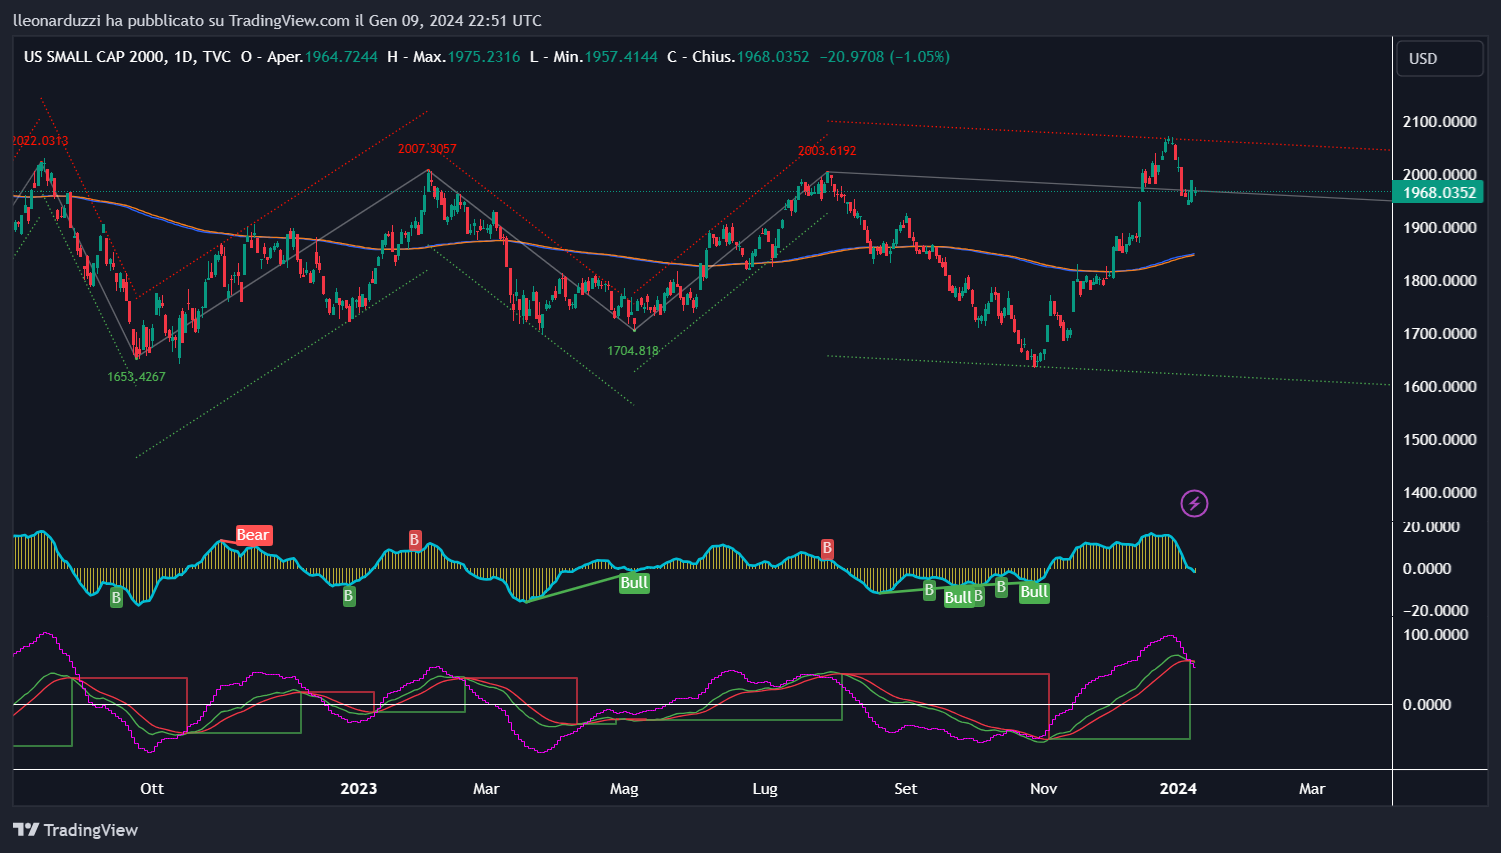Click the opening value 1964.7244

coord(341,57)
